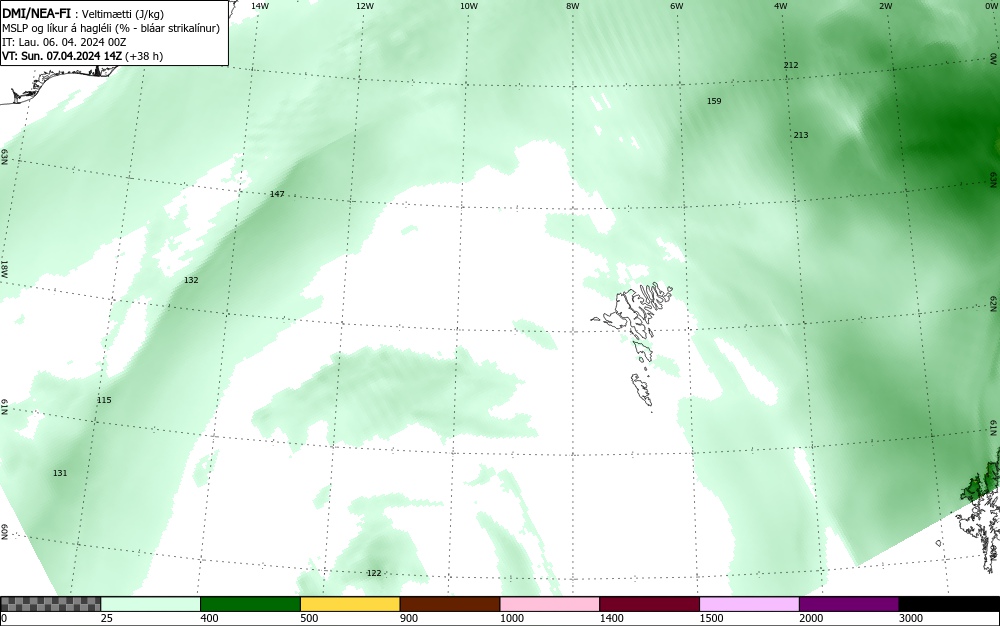Image resolution: width=1000 pixels, height=626 pixels.
Task: Click the map value 131
Action: (x=60, y=473)
